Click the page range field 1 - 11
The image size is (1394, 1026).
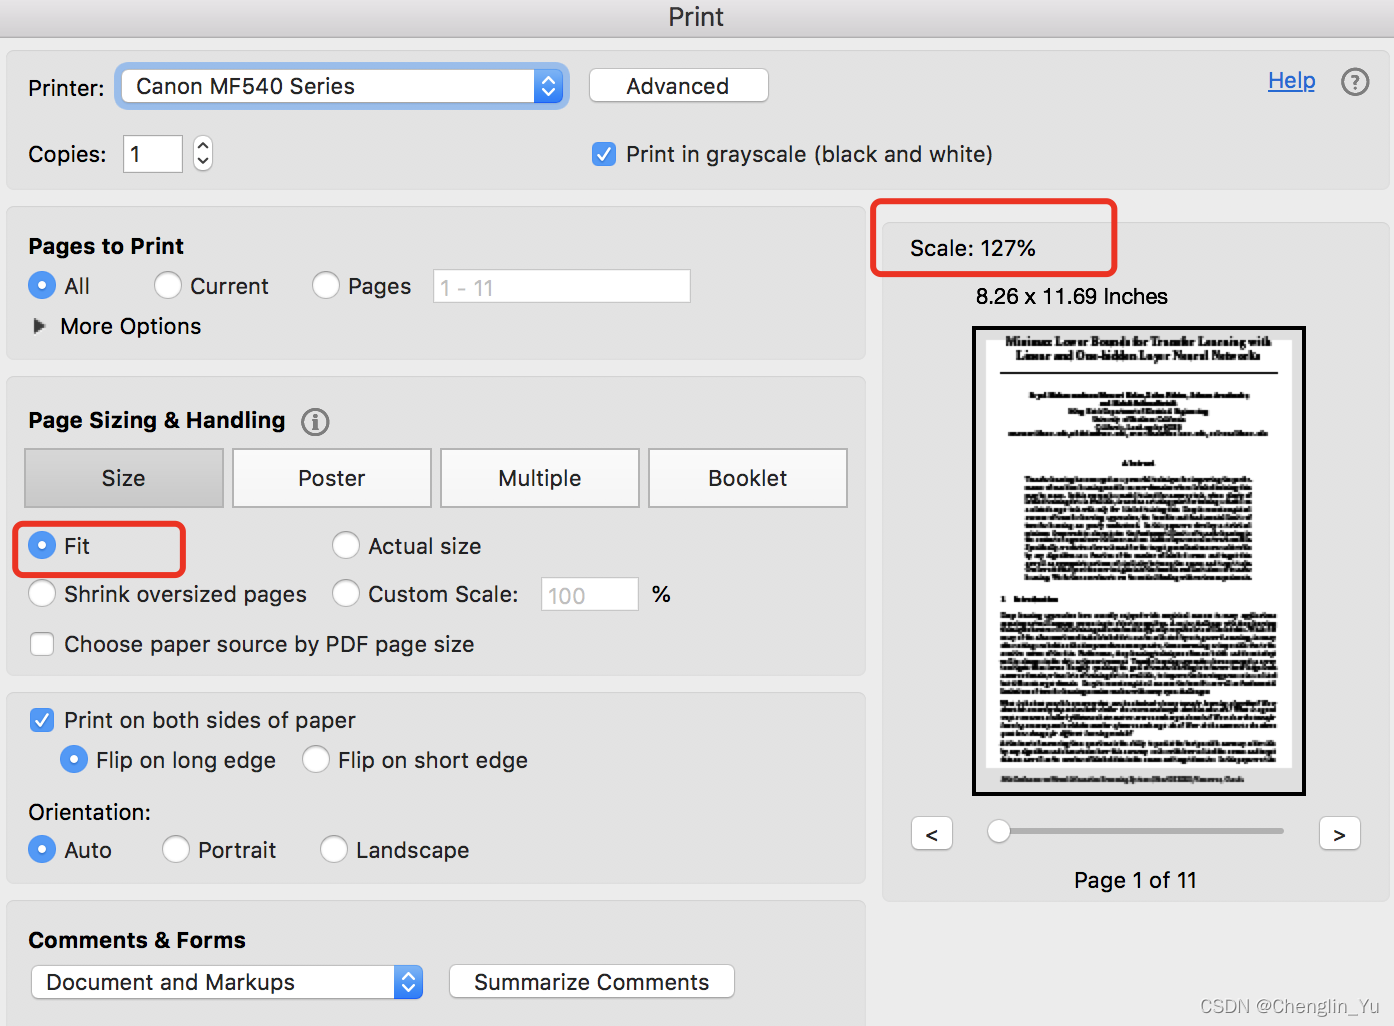click(x=562, y=287)
